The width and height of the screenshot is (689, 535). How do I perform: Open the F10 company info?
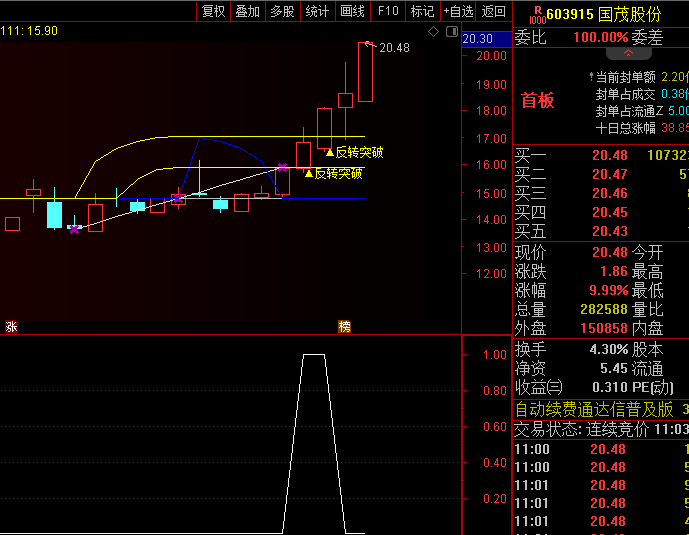[x=388, y=11]
